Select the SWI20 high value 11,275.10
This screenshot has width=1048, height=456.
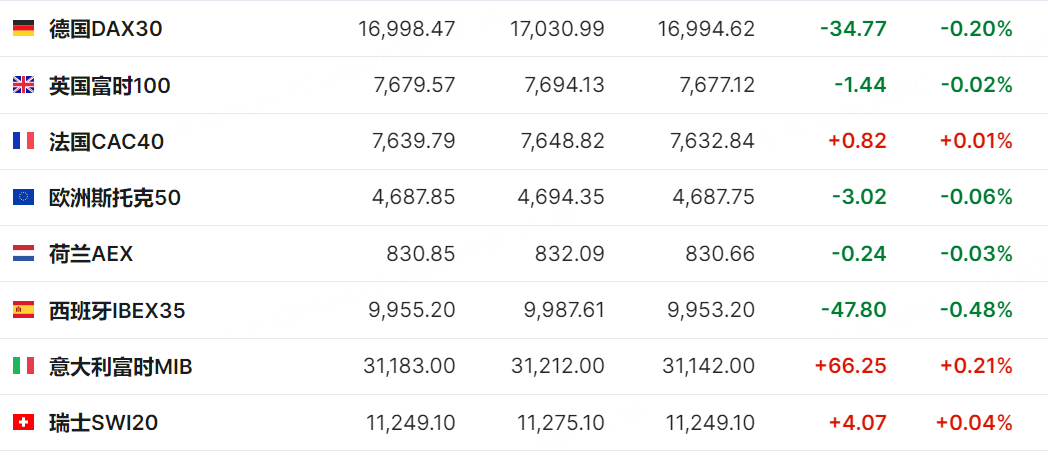(561, 423)
